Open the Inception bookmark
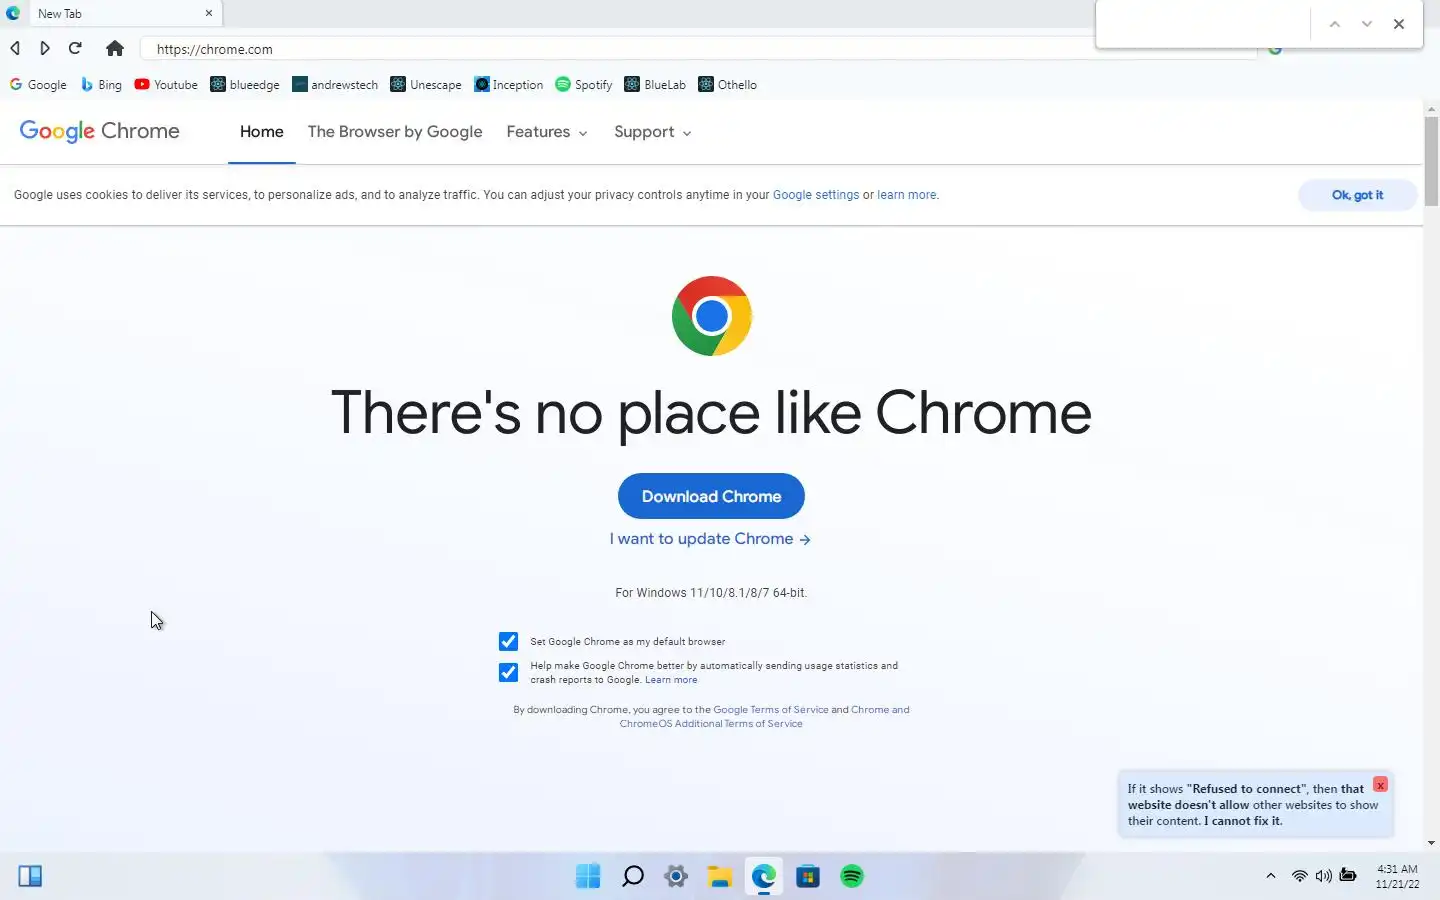Screen dimensions: 1440x900 (x=509, y=85)
